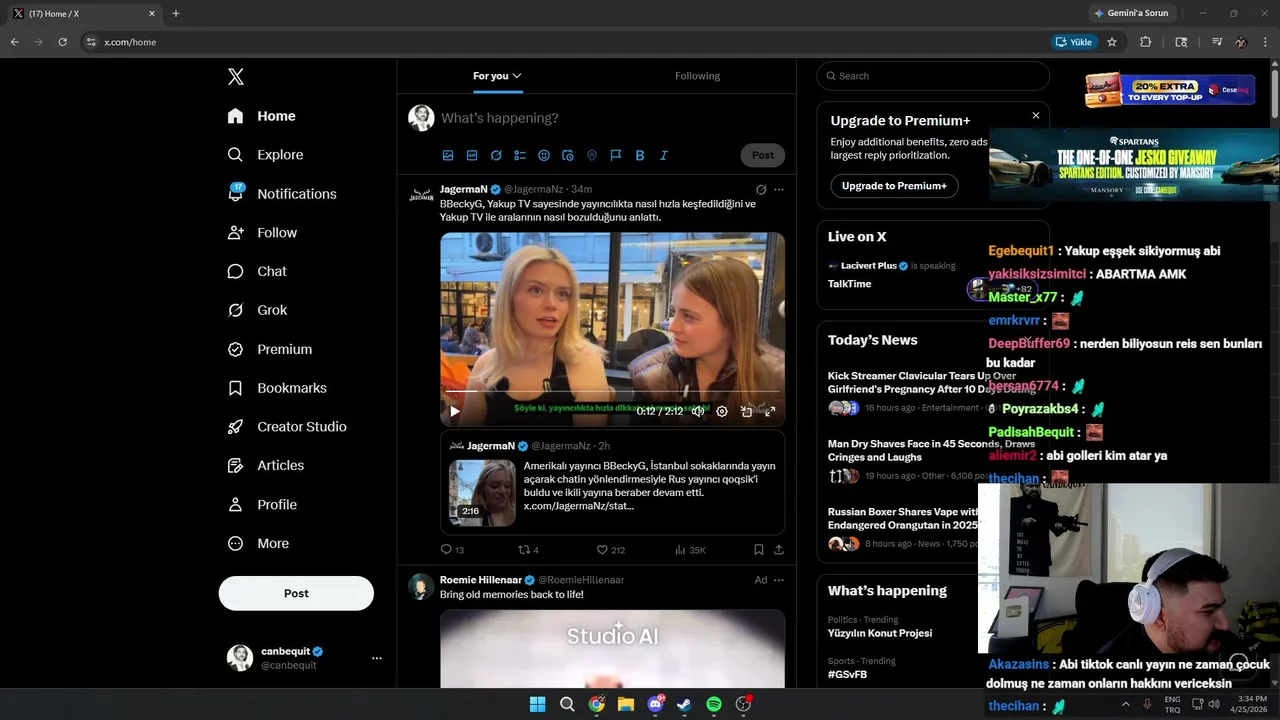Open Yüzyılın Konut Projesi trend

(880, 633)
